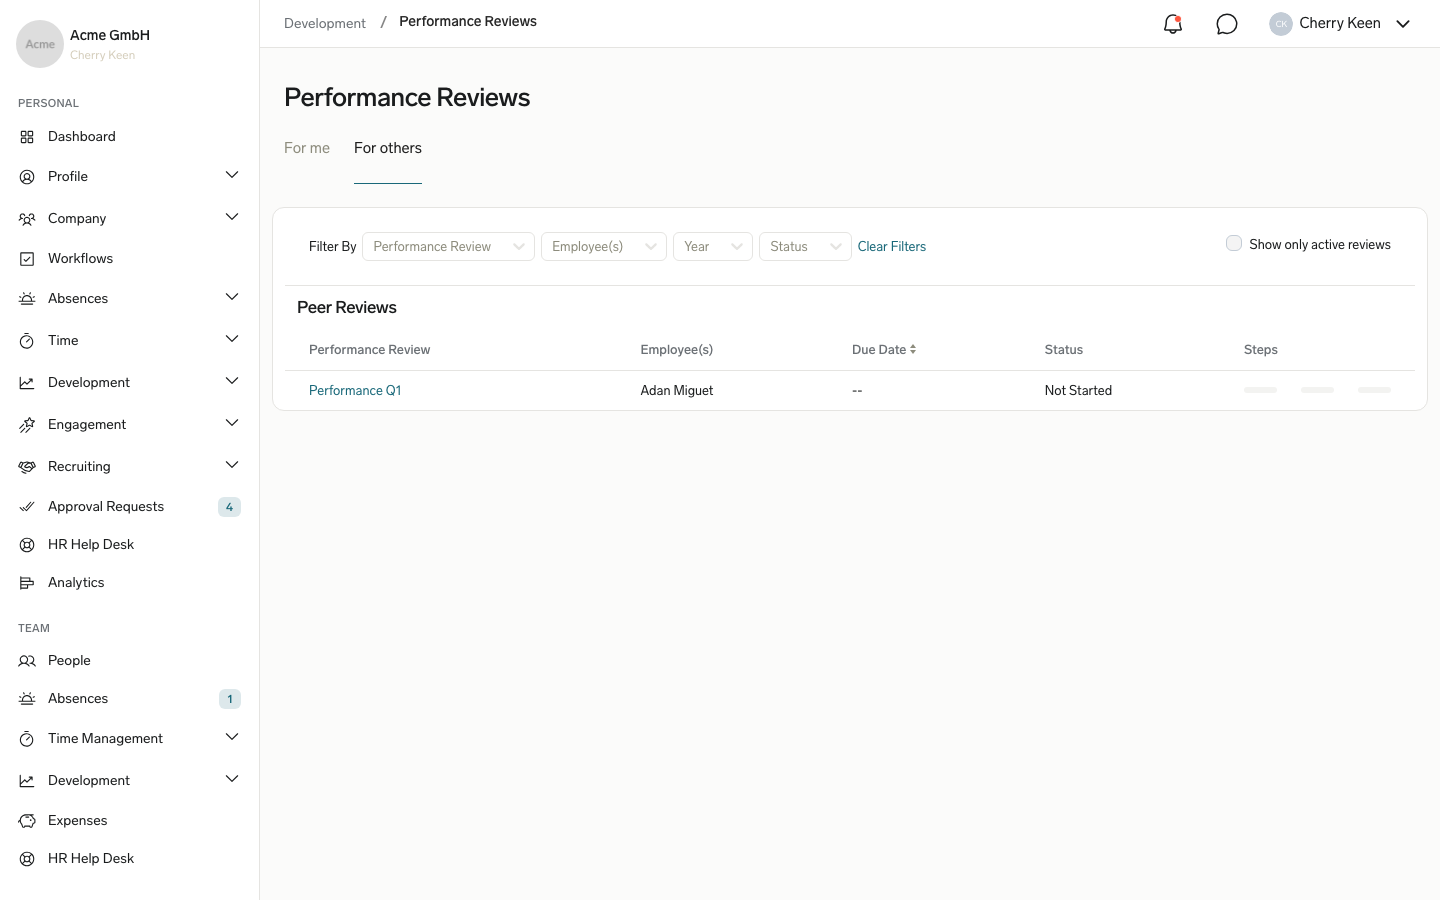Click the team Absences sun icon
The image size is (1440, 900).
27,699
